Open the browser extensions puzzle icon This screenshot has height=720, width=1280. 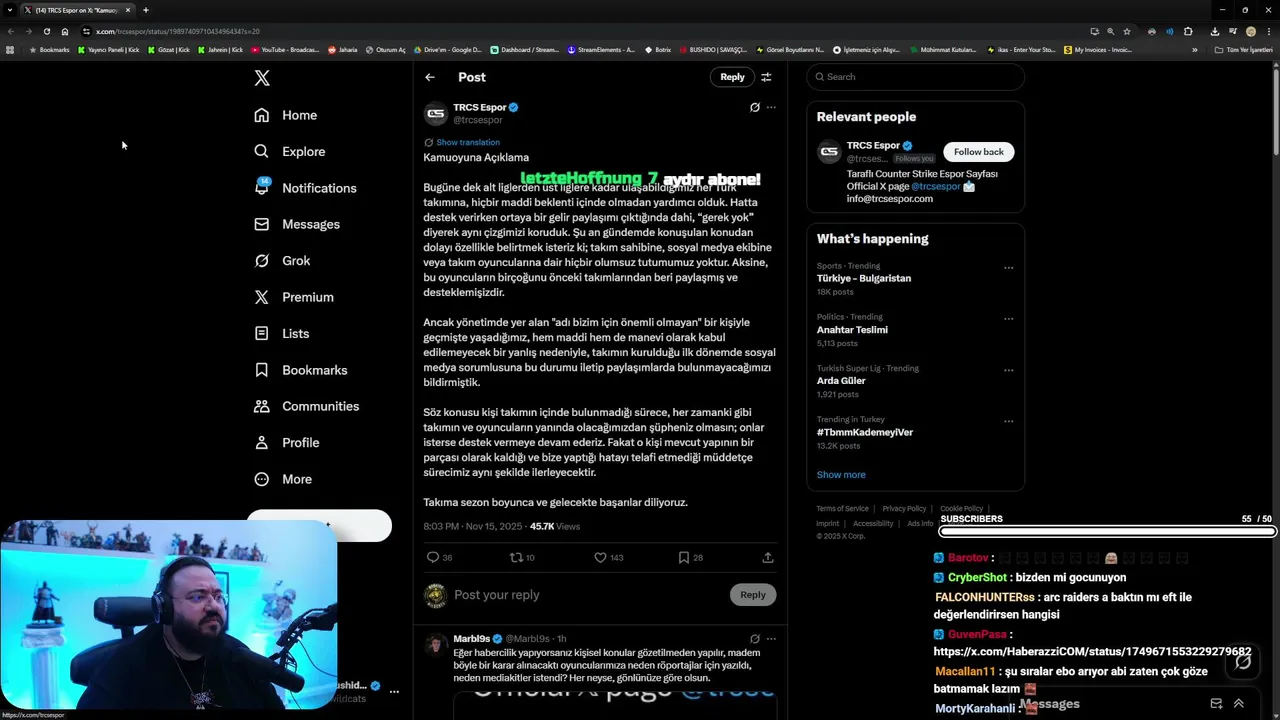pos(1188,31)
